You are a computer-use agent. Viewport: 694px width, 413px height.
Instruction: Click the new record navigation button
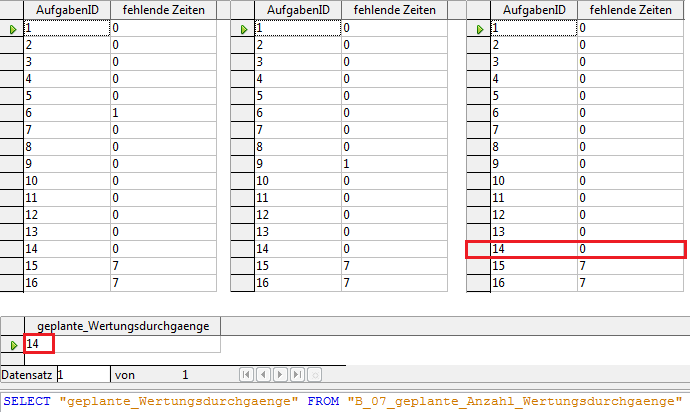coord(314,374)
